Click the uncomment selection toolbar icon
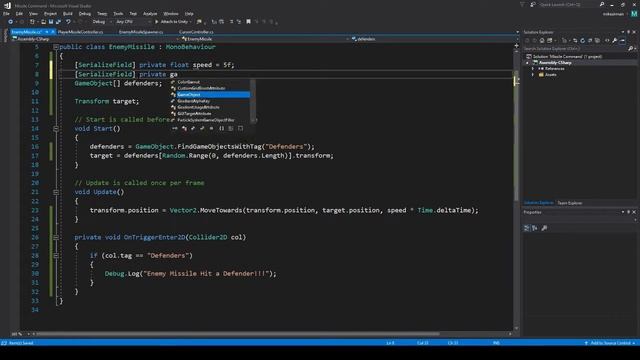The height and width of the screenshot is (360, 640). tap(239, 22)
